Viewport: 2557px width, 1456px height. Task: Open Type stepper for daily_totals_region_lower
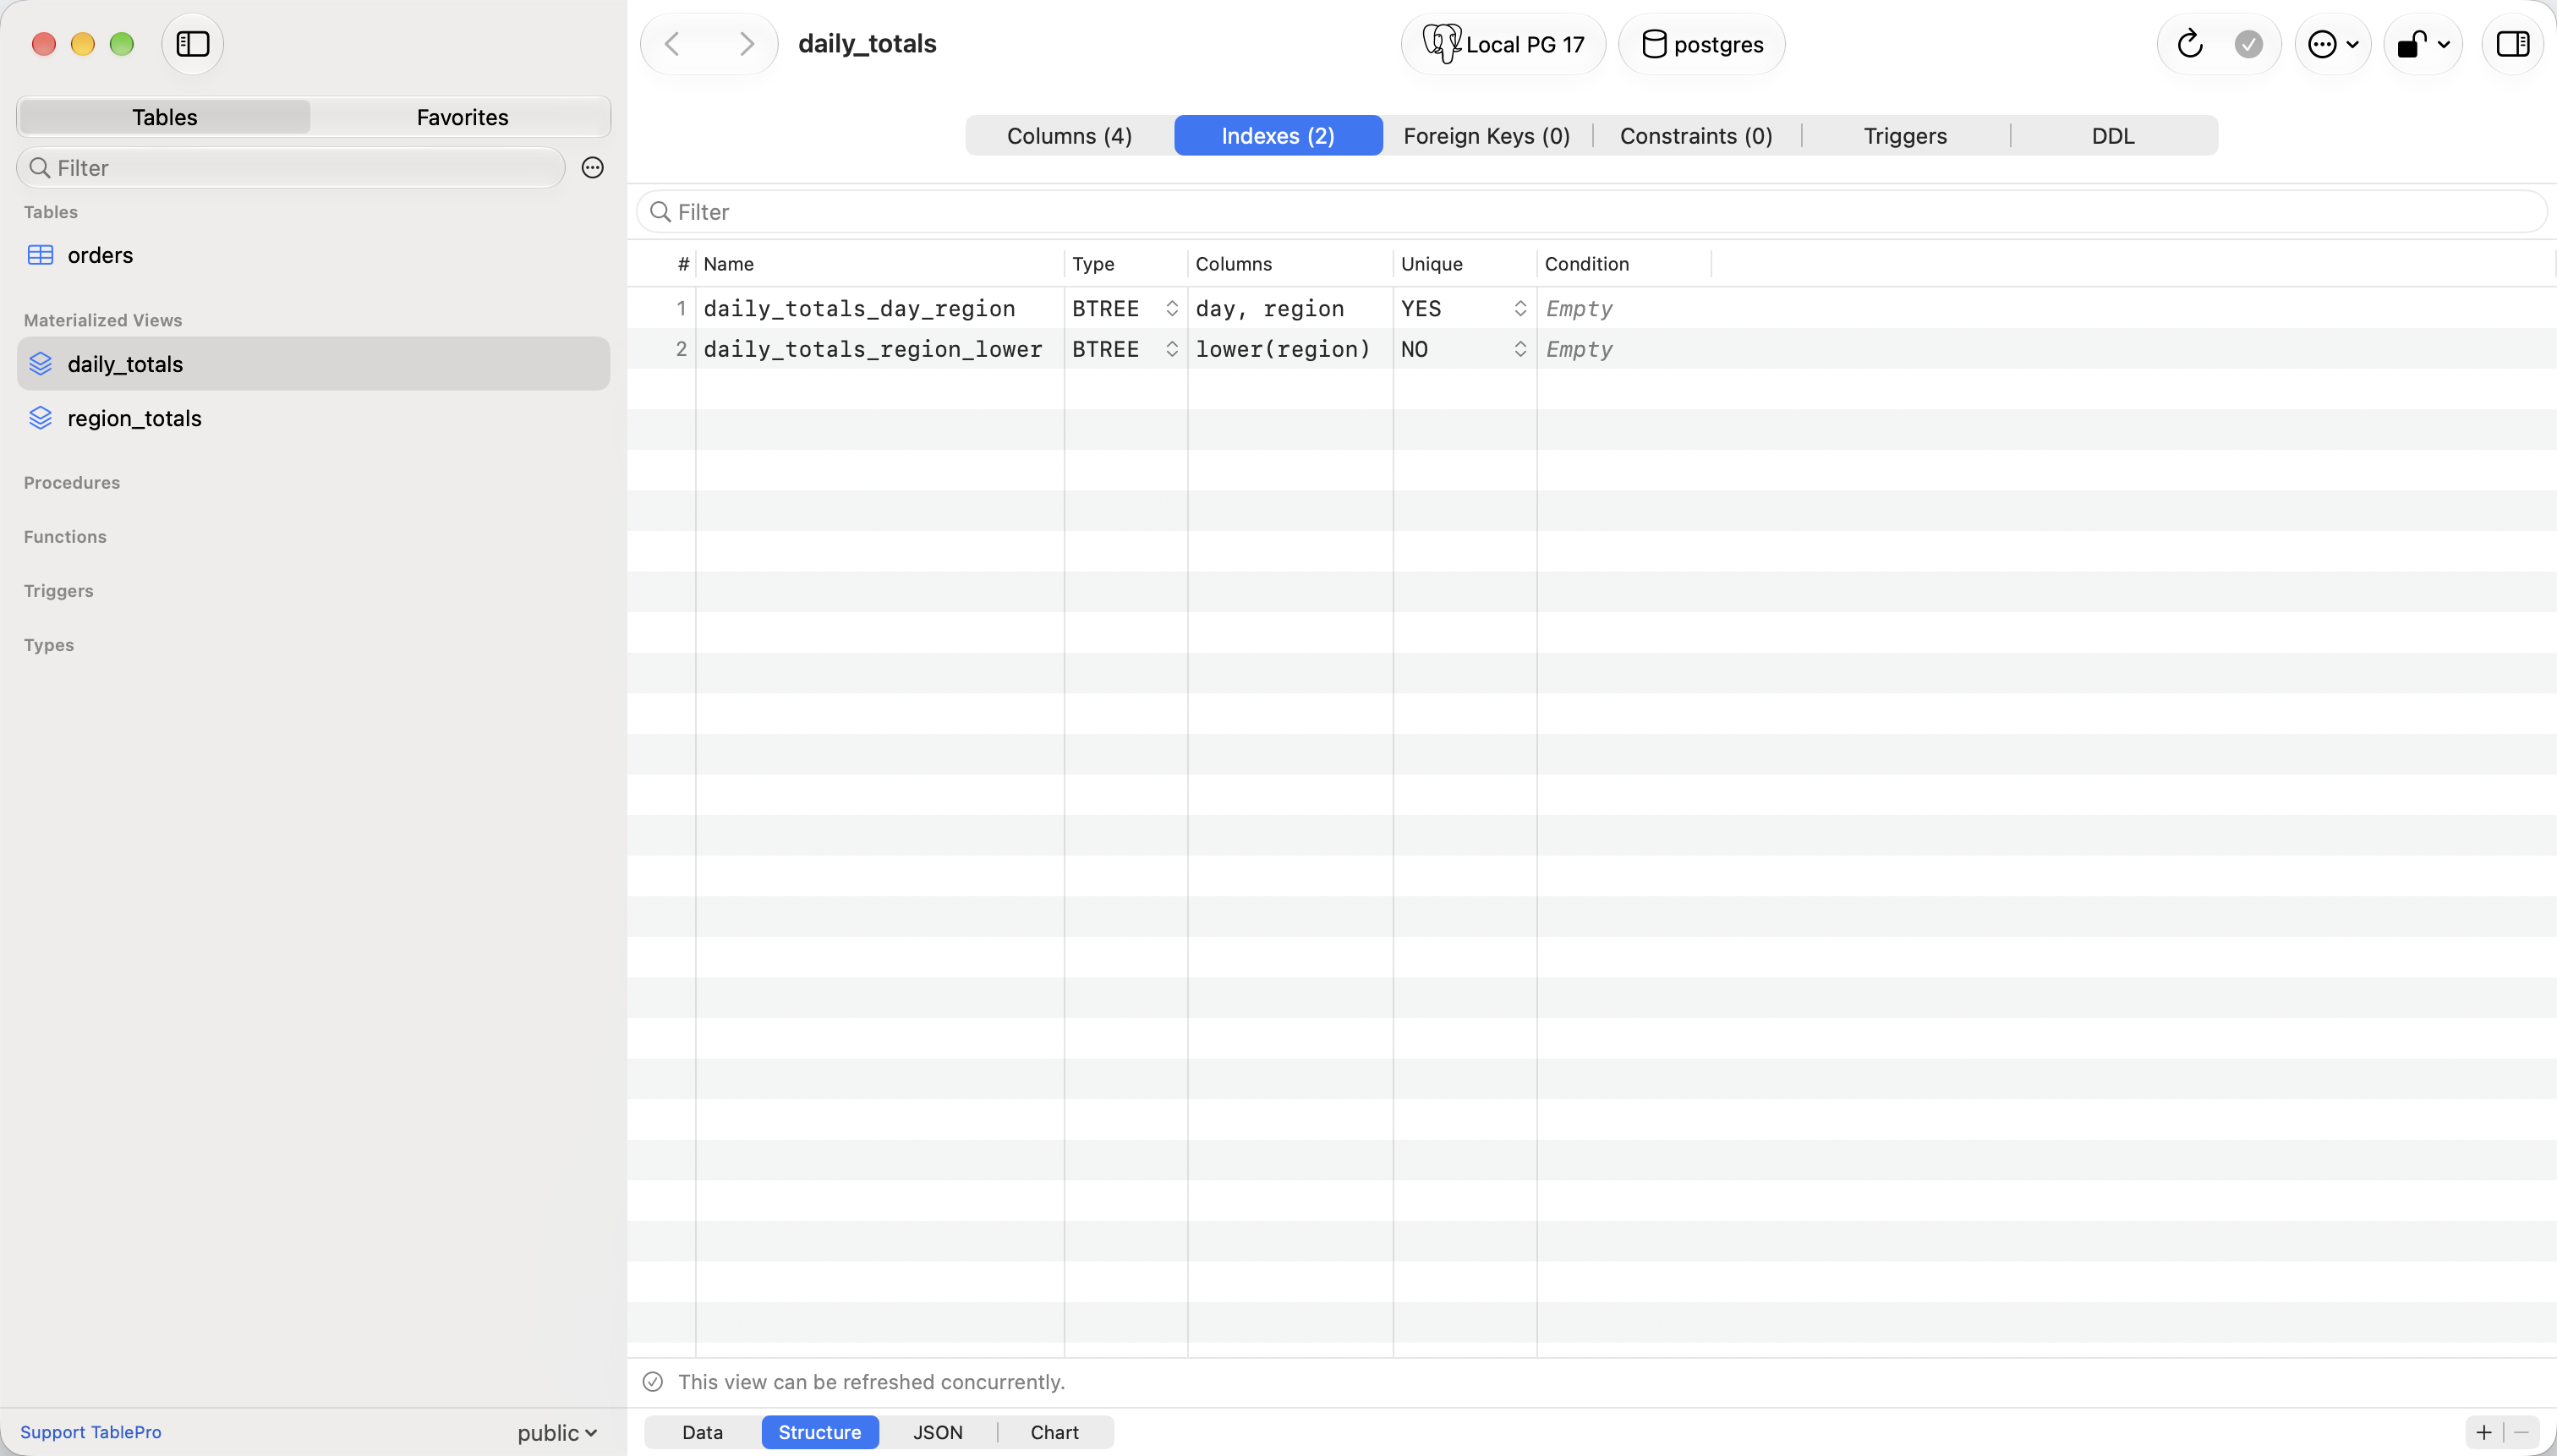point(1171,349)
